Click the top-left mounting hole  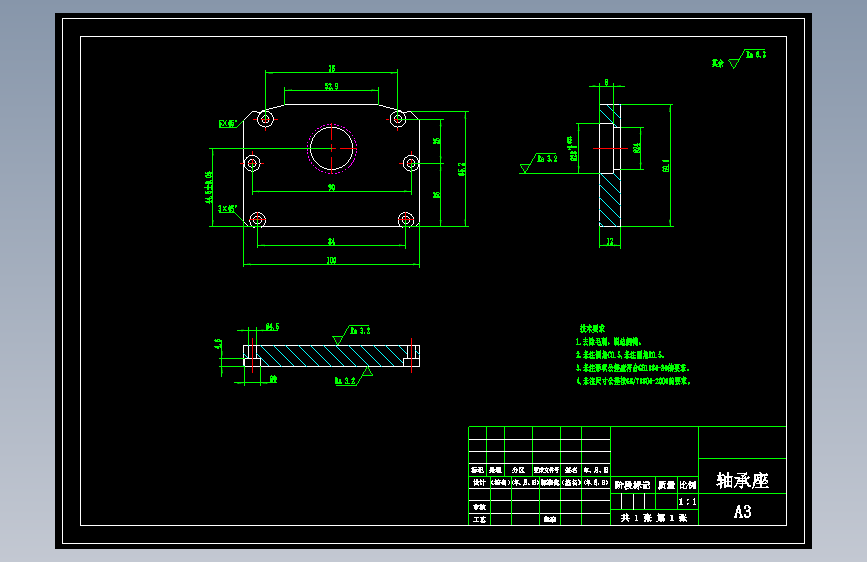coord(265,119)
